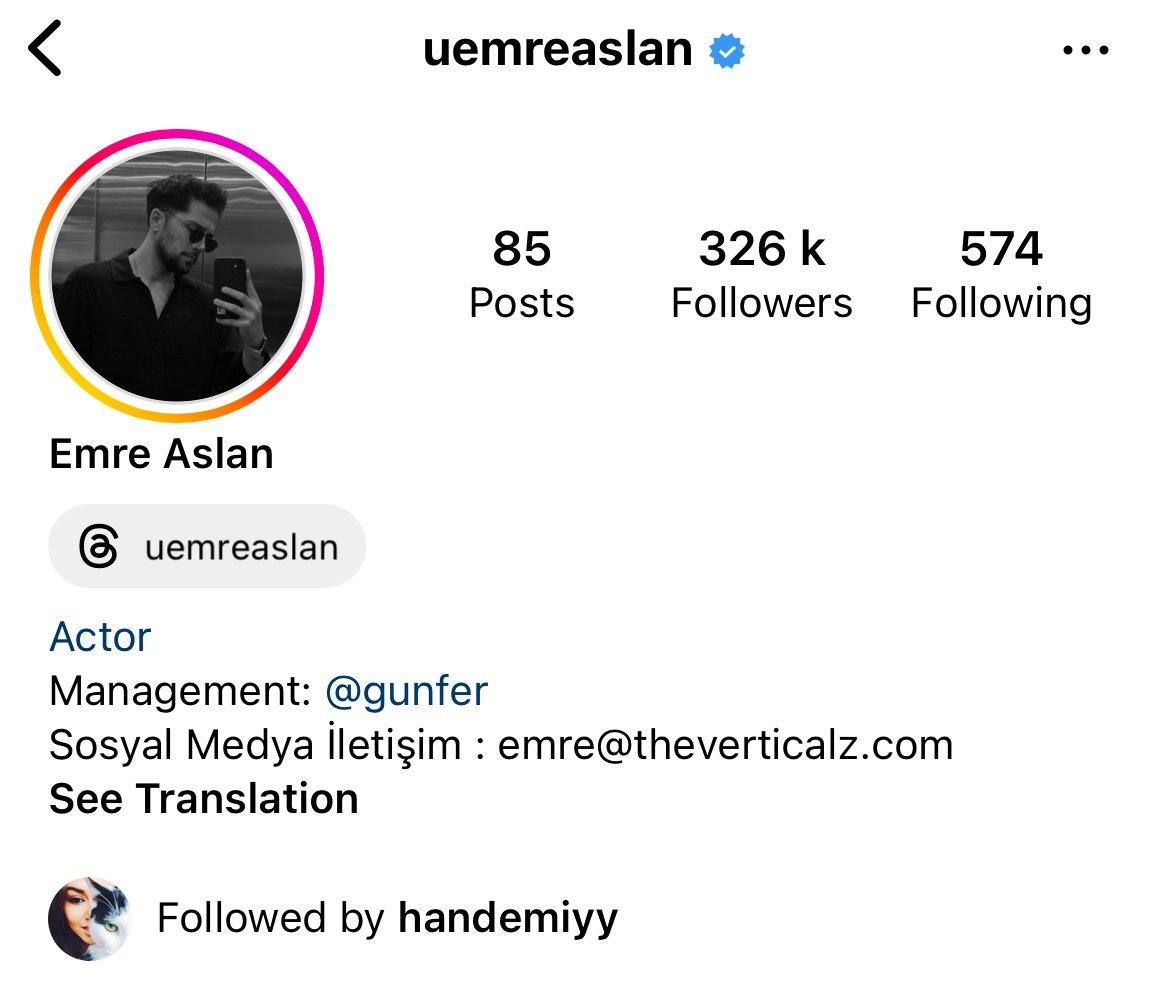Tap the blue verified badge
Image resolution: width=1170 pixels, height=989 pixels.
coord(726,51)
